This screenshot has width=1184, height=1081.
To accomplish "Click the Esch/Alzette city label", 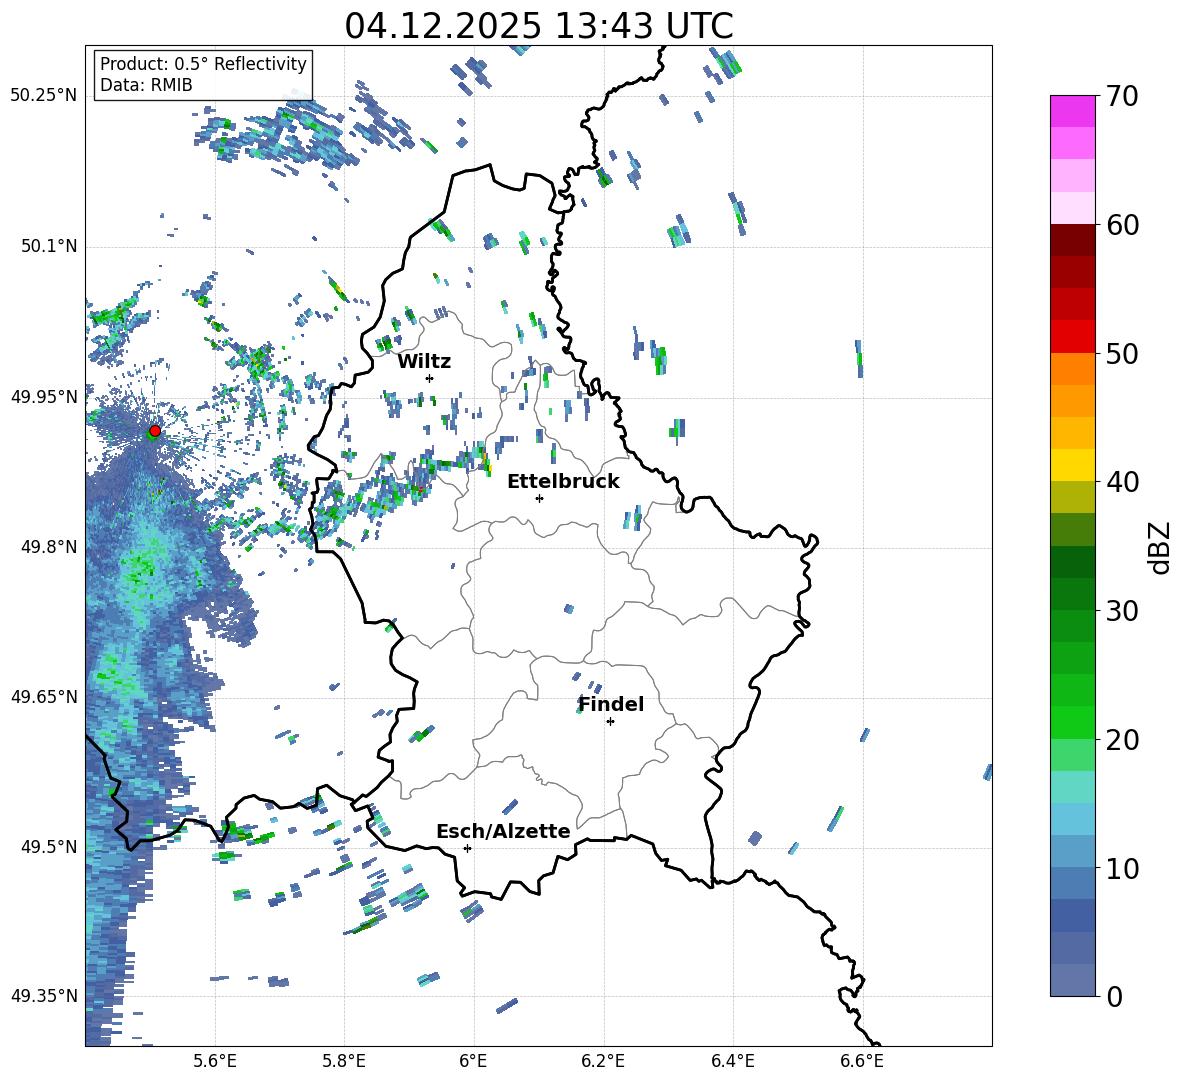I will click(x=503, y=831).
